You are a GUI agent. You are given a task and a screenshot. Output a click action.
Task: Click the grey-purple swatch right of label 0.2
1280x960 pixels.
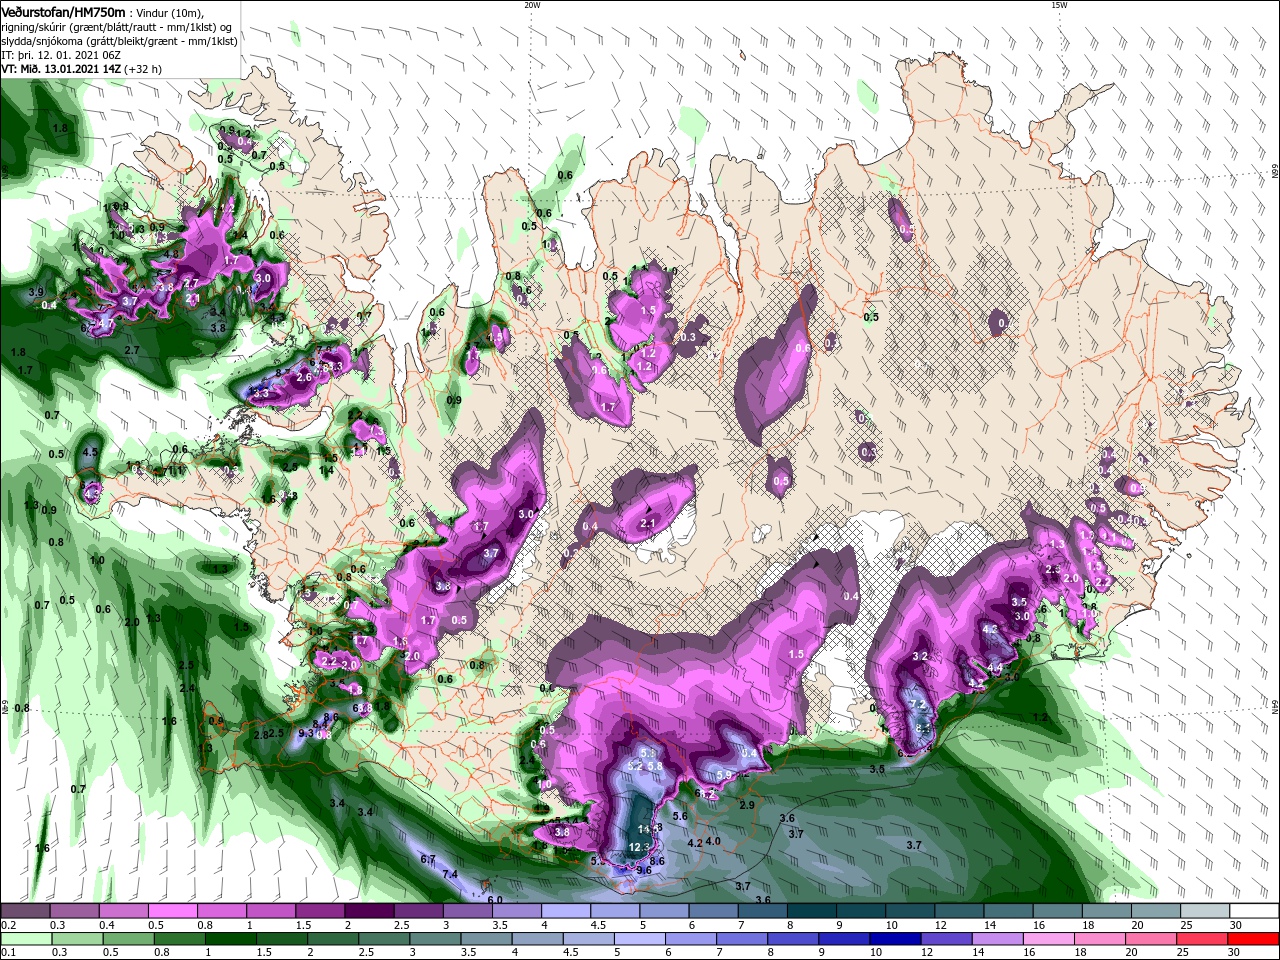(x=26, y=911)
